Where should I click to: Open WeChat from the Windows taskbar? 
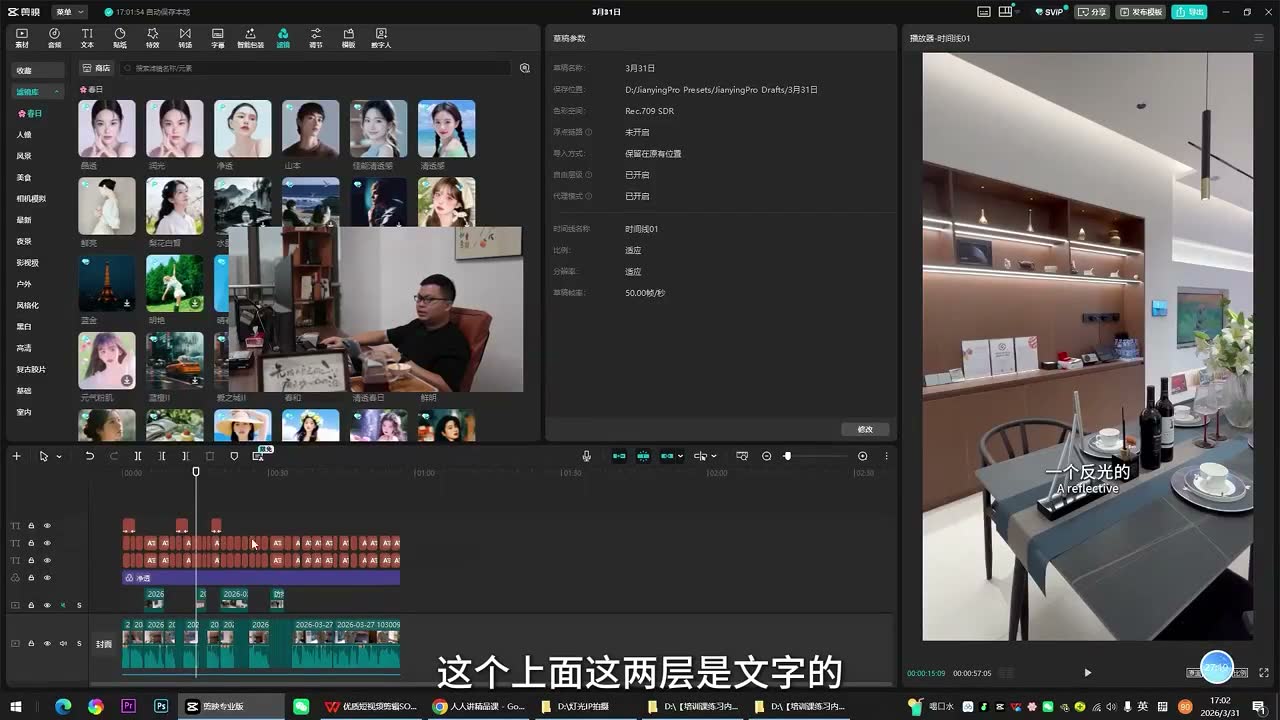(x=301, y=706)
